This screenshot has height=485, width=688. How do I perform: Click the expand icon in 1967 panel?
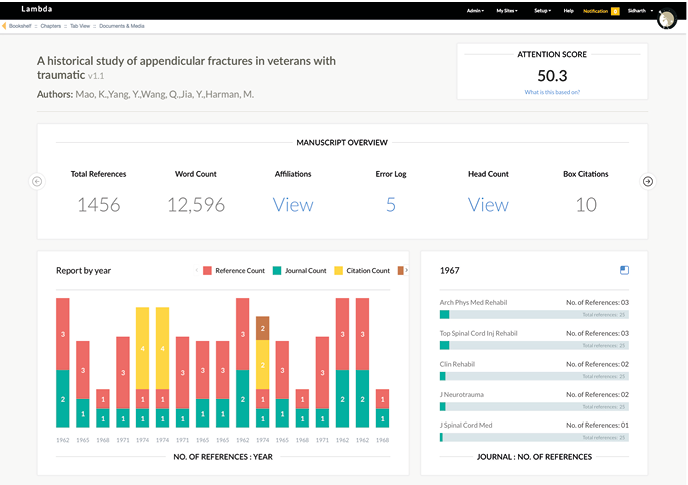pos(625,270)
